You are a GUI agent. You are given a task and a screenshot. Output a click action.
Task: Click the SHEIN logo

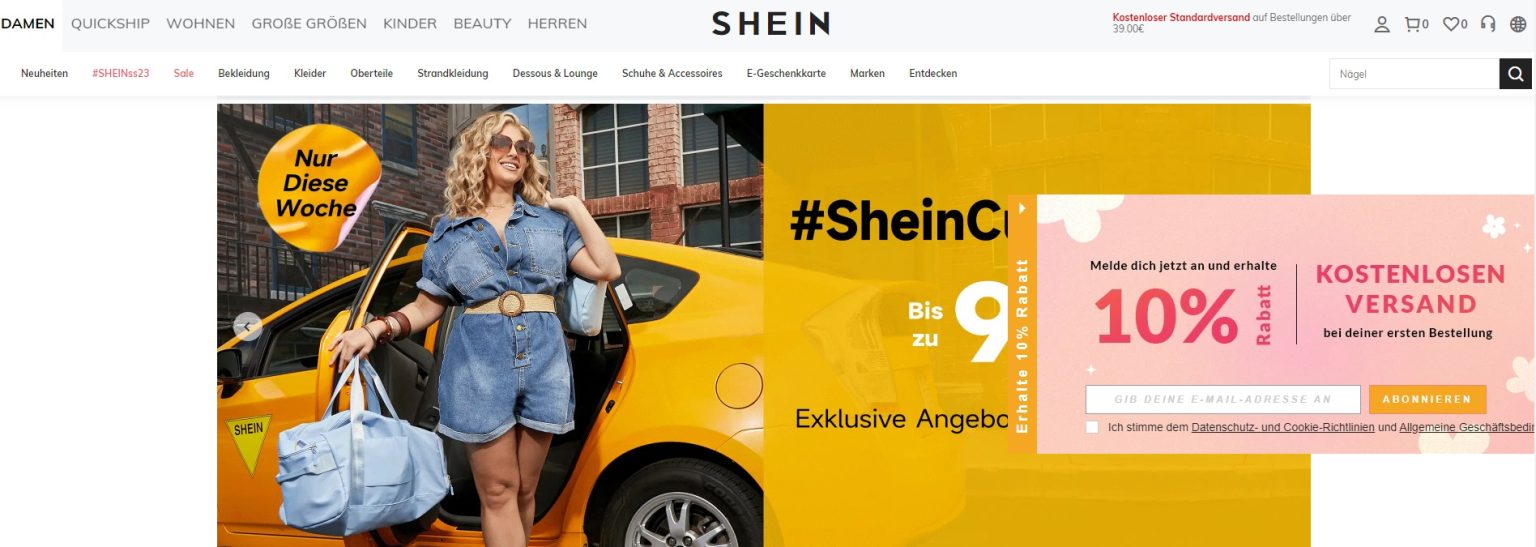(770, 24)
